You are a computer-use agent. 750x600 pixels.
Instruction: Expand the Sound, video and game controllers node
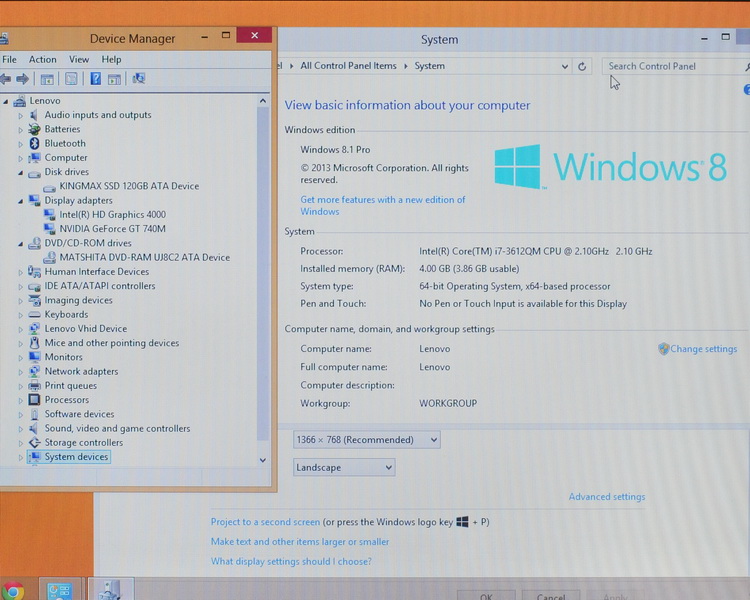[x=20, y=429]
